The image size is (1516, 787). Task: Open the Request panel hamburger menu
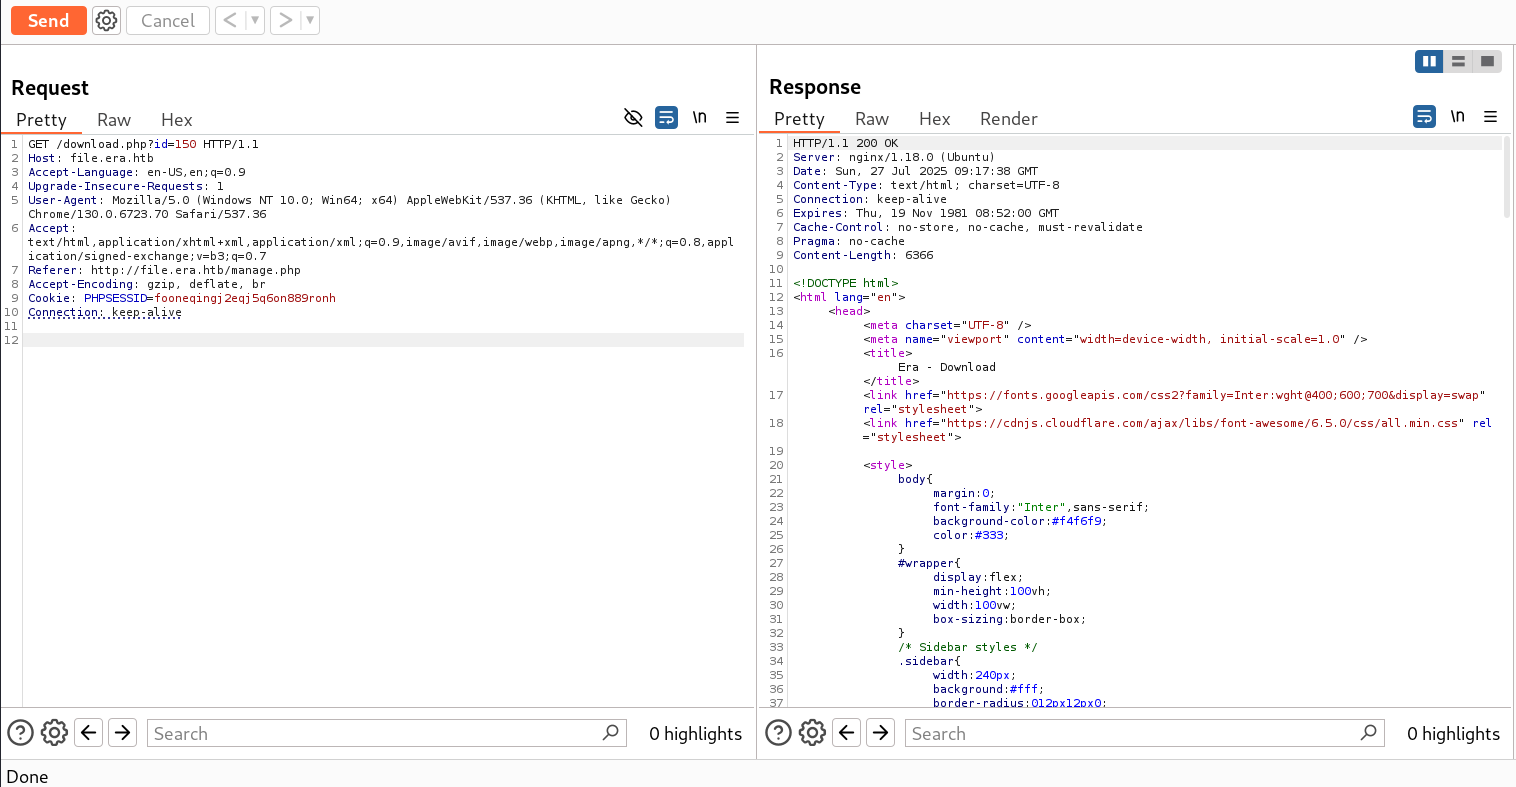point(733,118)
